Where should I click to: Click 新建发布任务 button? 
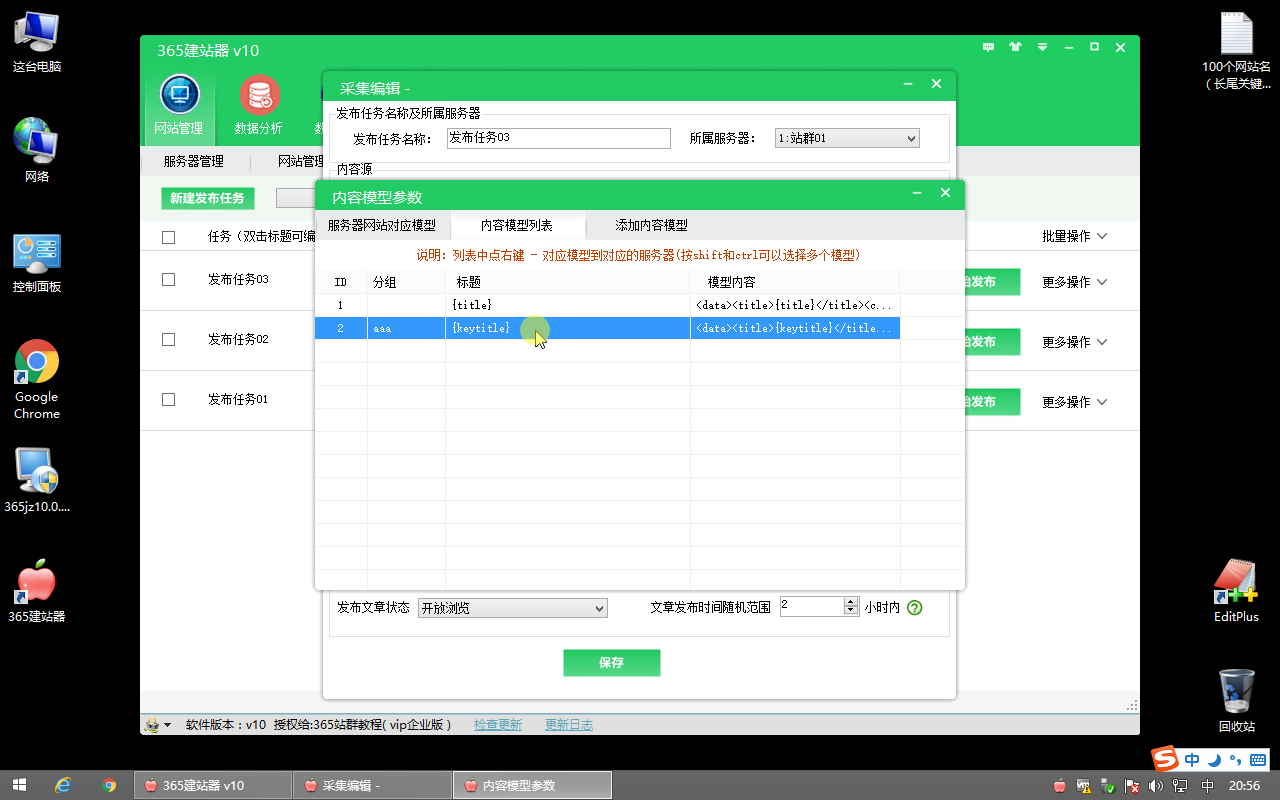[x=207, y=198]
